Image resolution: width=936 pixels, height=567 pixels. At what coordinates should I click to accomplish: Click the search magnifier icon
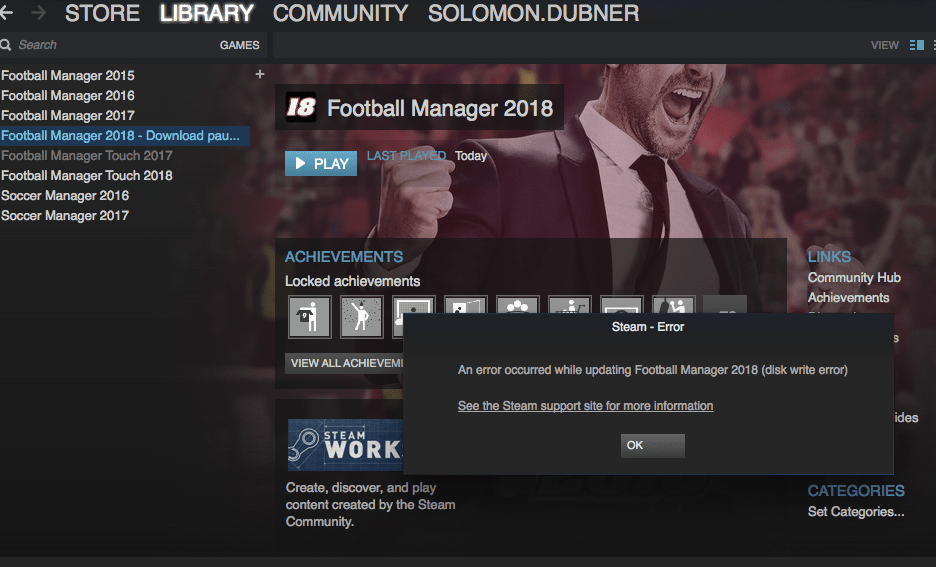[x=6, y=45]
